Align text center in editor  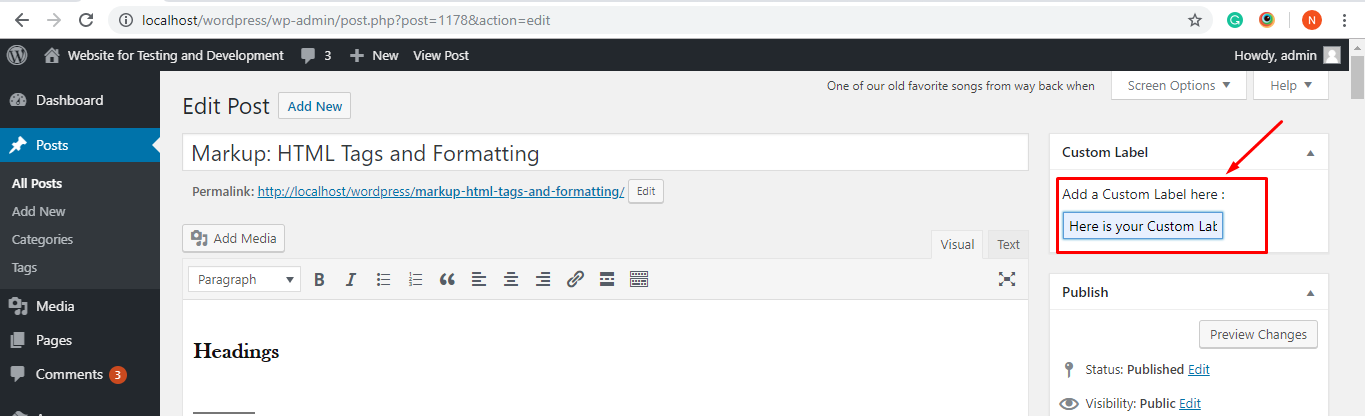click(511, 280)
